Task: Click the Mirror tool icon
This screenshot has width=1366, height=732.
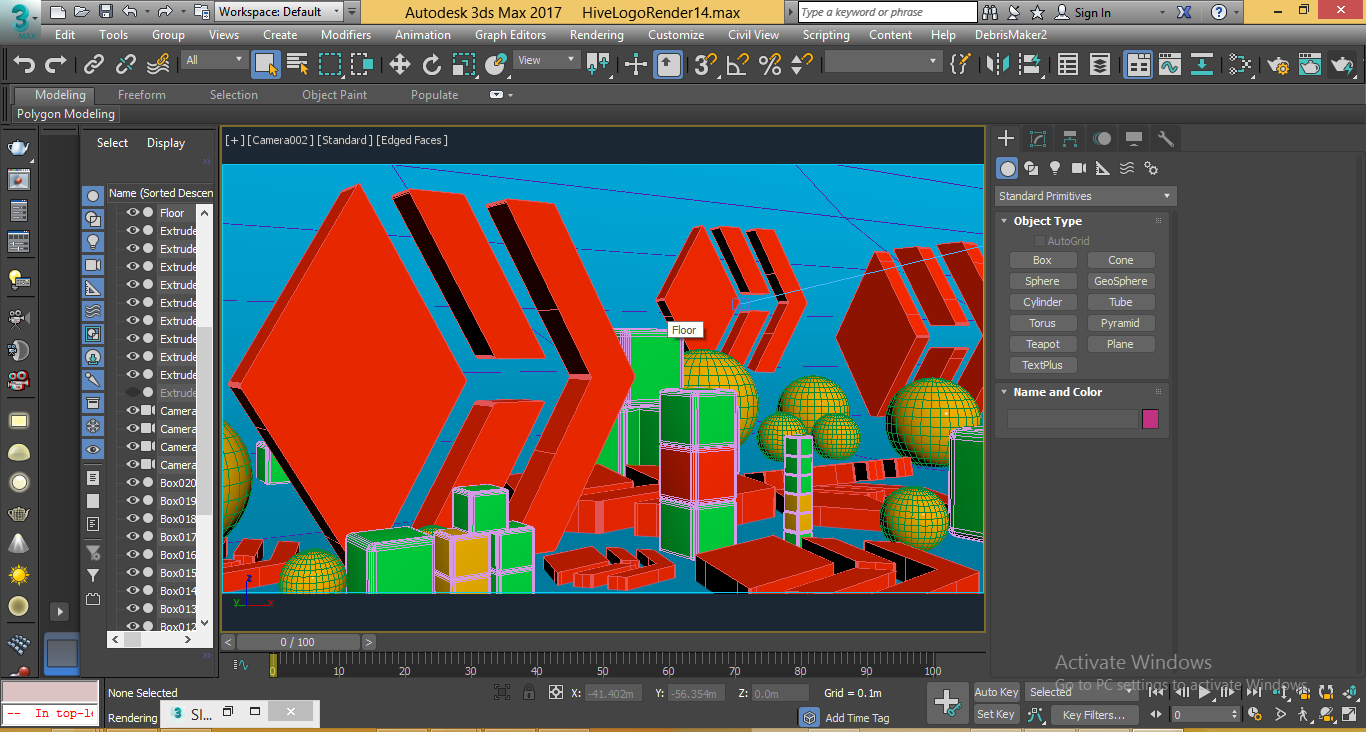Action: click(x=997, y=65)
